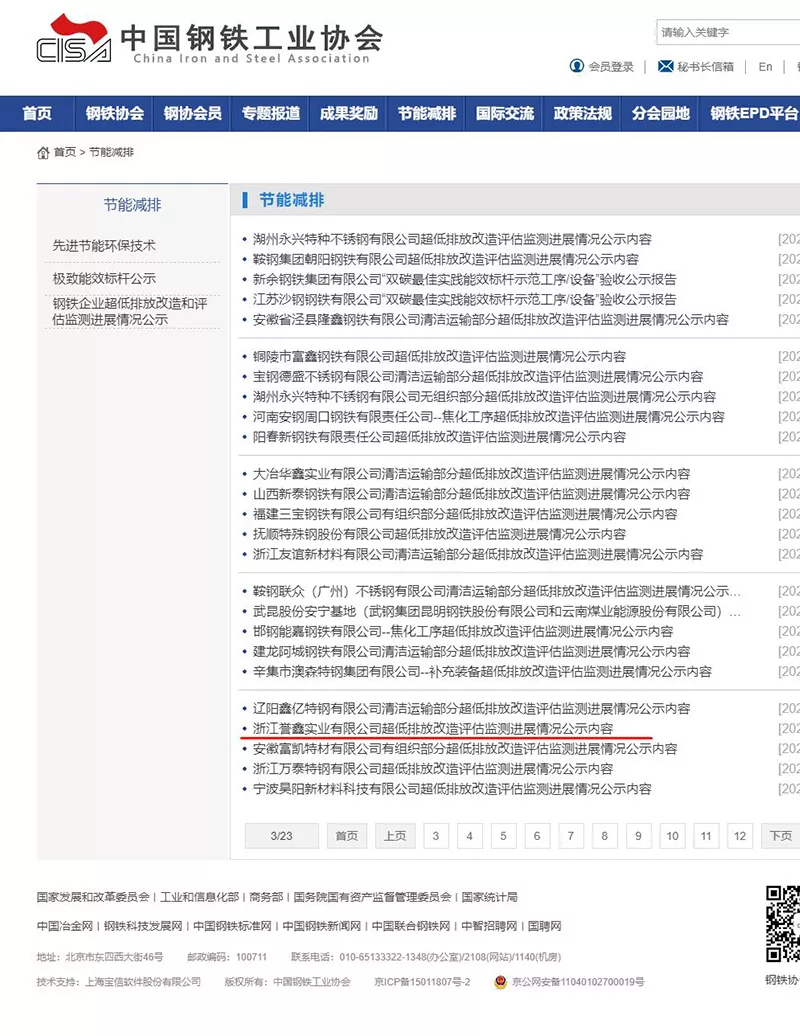
Task: Jump to page 12 in pagination
Action: coord(740,836)
